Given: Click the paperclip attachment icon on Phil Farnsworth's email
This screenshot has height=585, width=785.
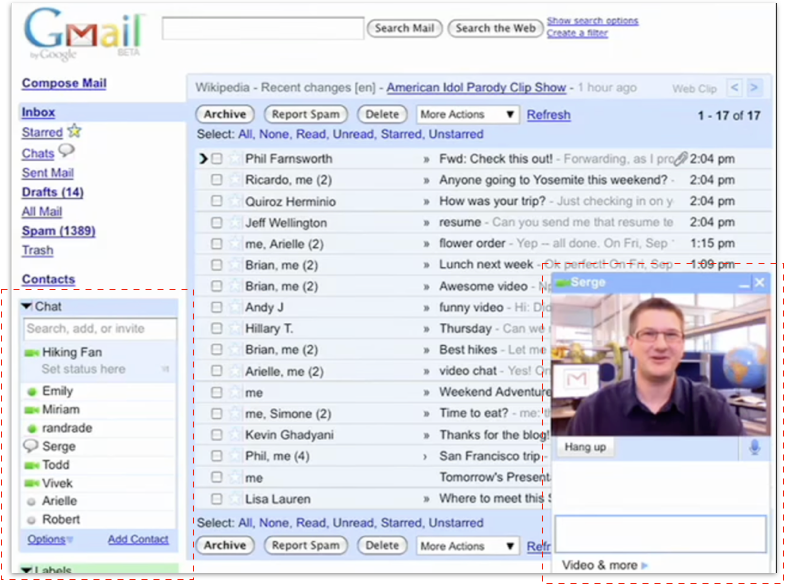Looking at the screenshot, I should click(x=680, y=159).
